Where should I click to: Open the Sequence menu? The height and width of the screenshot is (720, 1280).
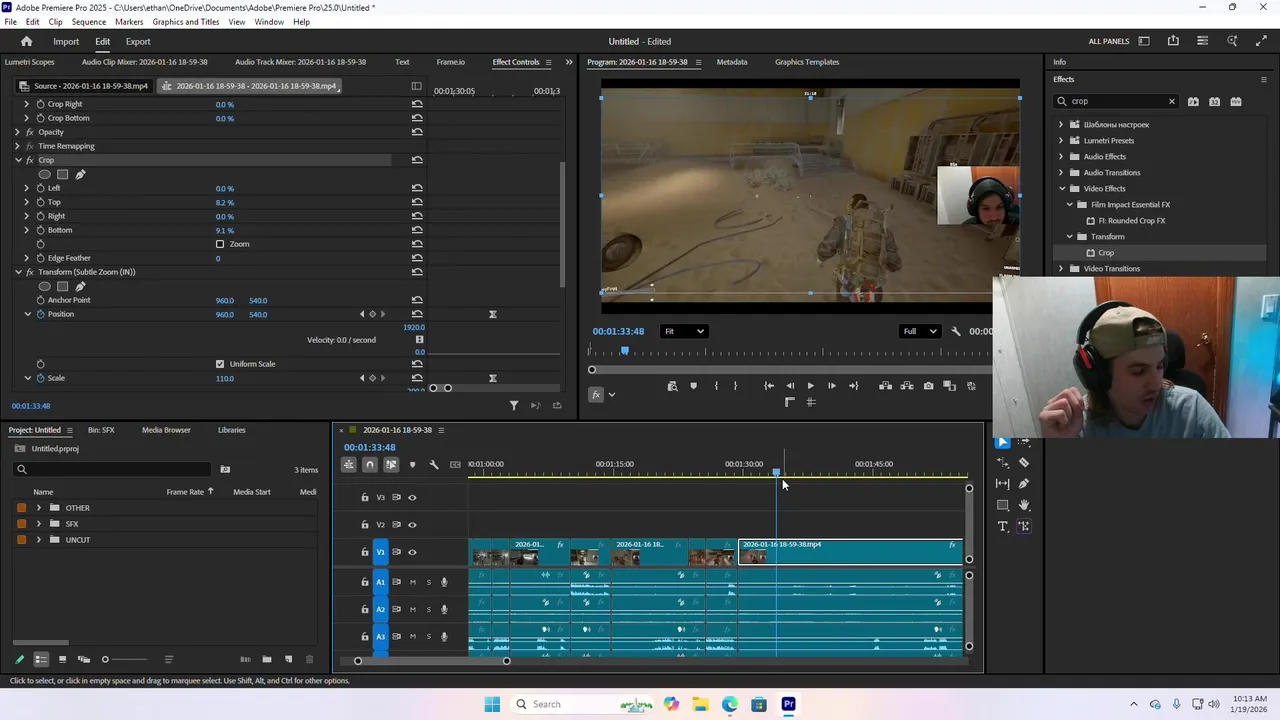89,21
